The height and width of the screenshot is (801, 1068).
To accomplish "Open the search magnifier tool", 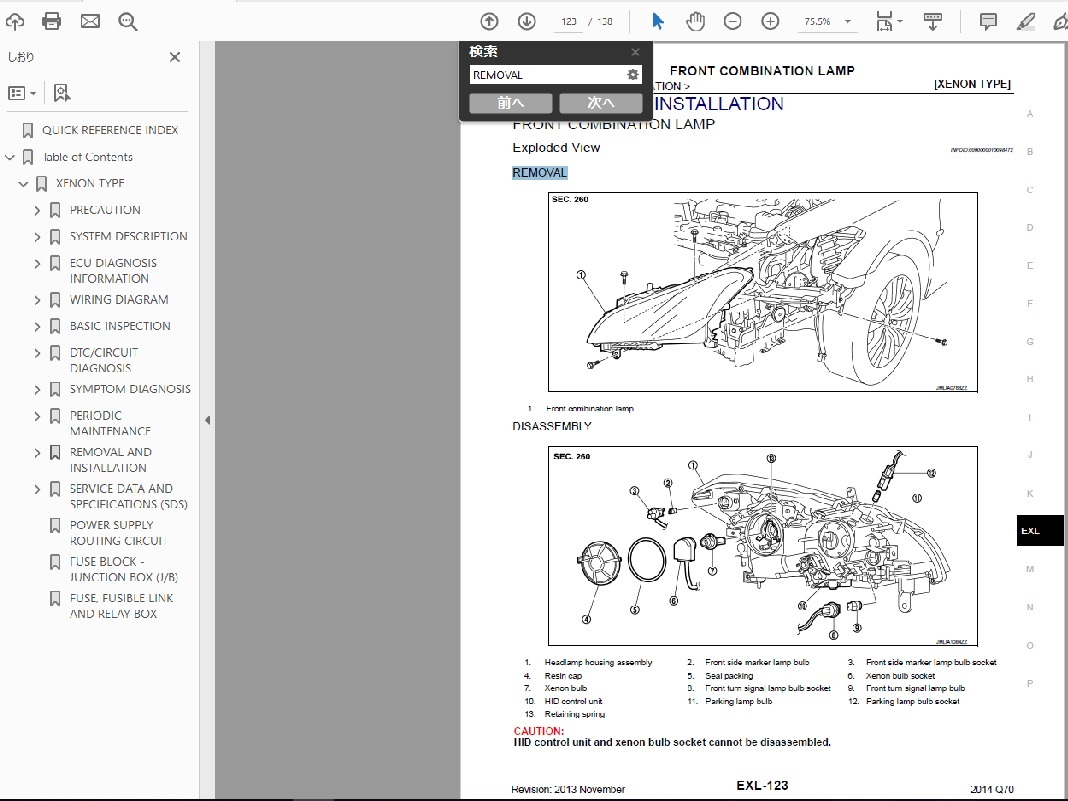I will 128,20.
